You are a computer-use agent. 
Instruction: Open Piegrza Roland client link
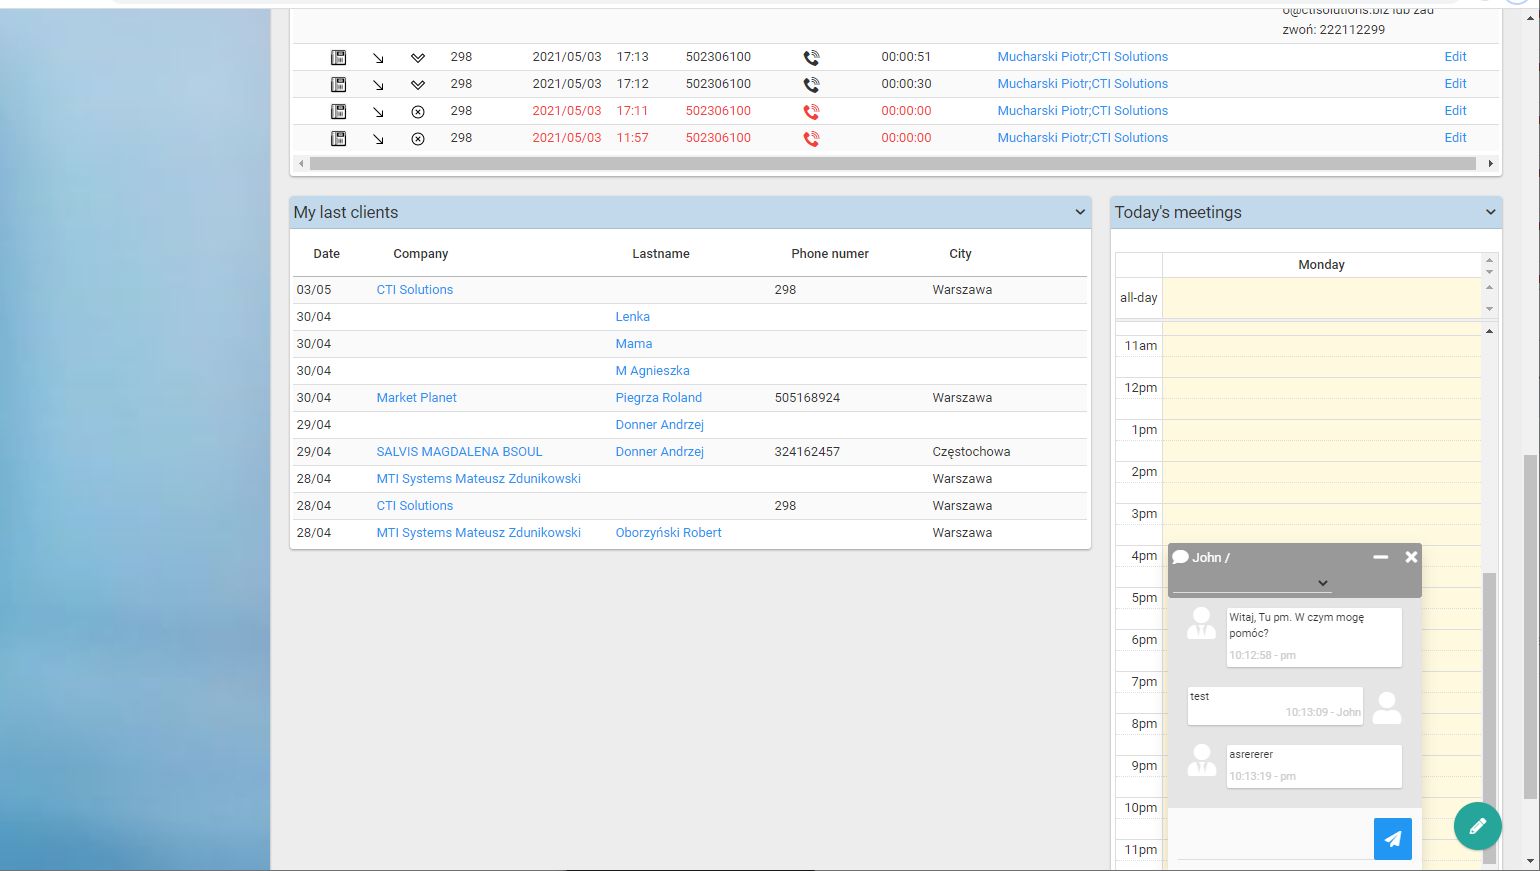point(658,398)
